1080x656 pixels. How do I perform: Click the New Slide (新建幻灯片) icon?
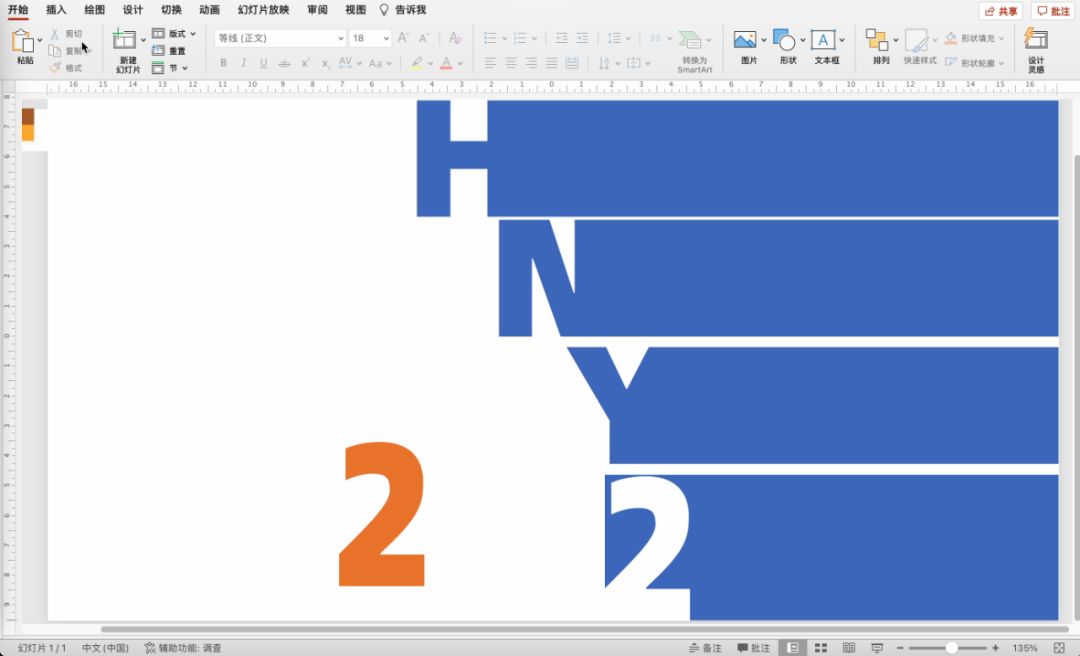pos(125,41)
